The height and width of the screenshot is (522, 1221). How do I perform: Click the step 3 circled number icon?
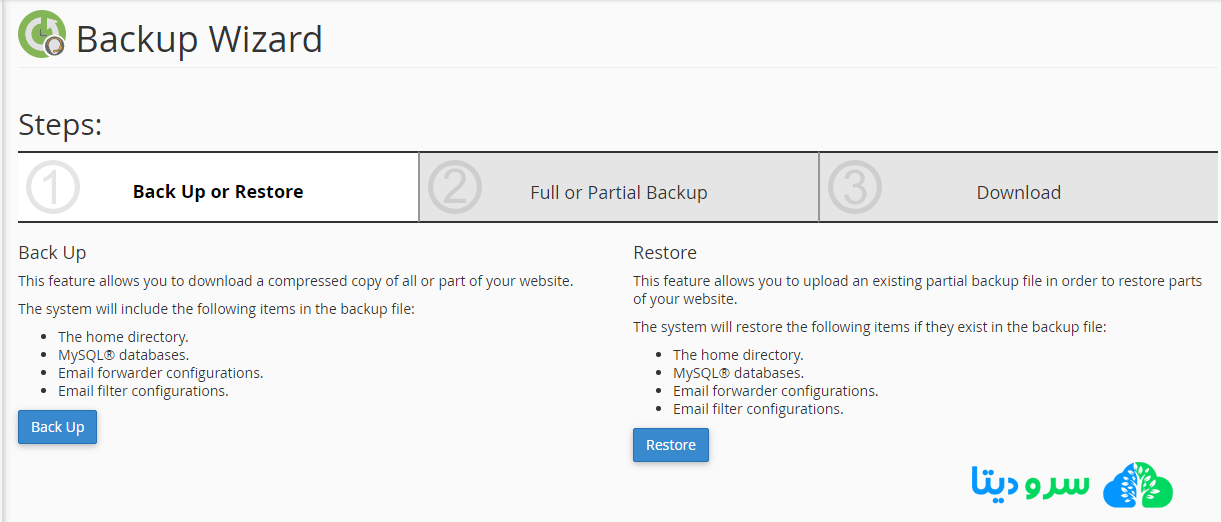[x=856, y=187]
